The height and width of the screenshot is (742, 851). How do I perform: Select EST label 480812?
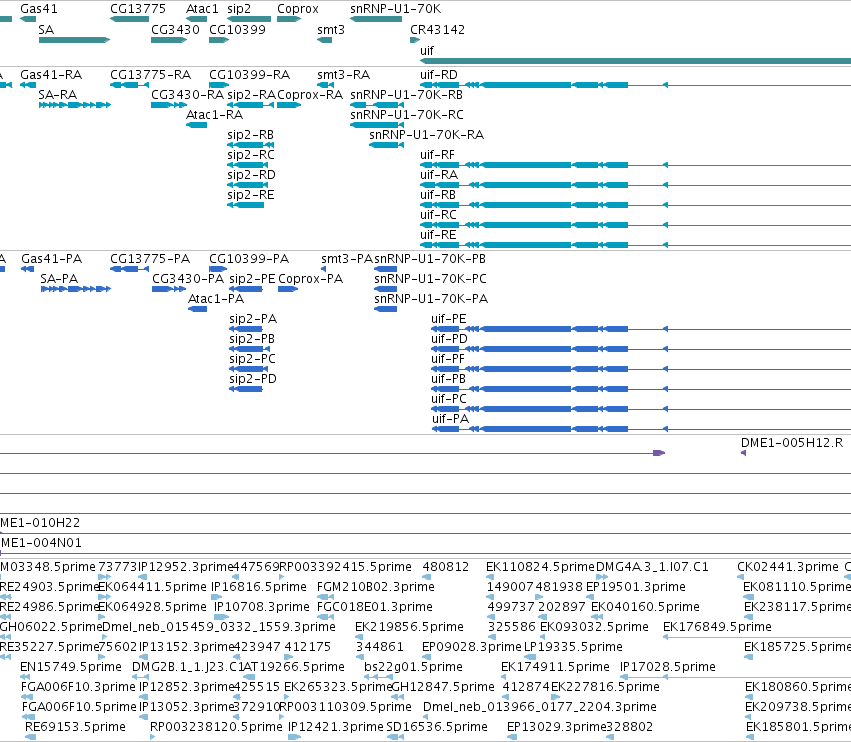click(446, 567)
